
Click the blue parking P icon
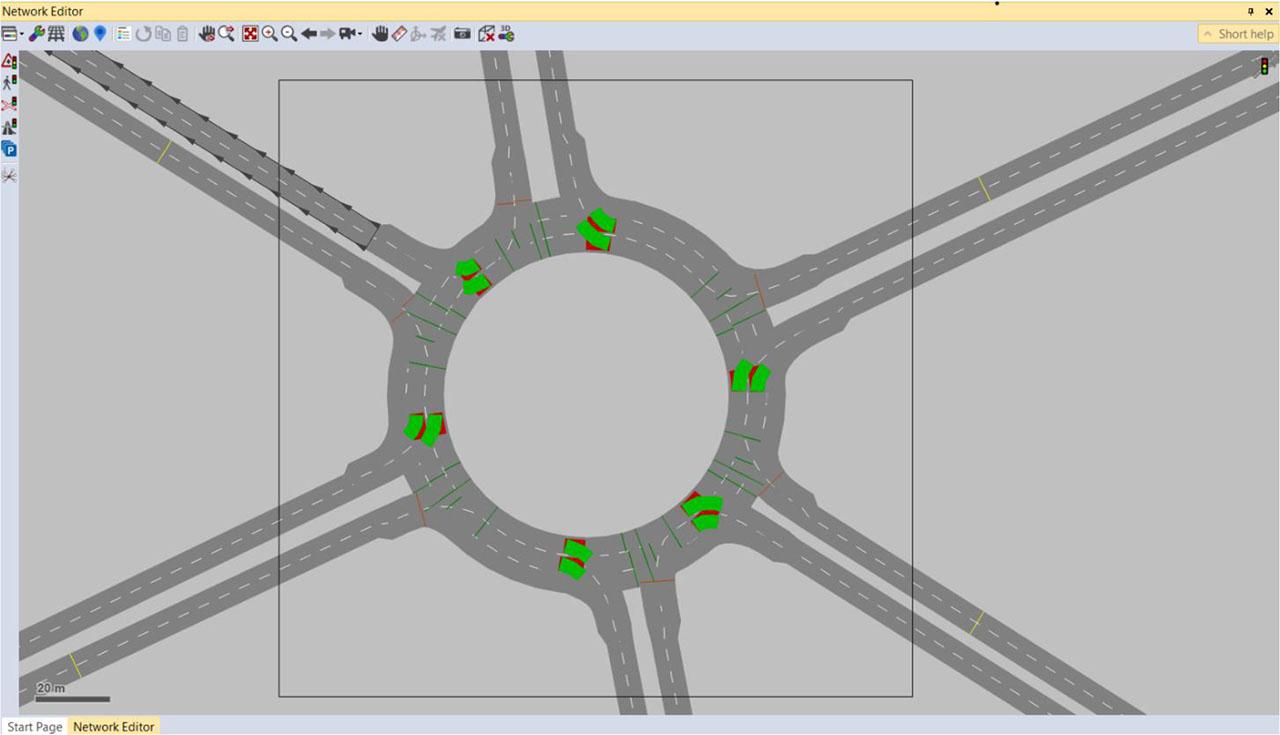[x=9, y=149]
